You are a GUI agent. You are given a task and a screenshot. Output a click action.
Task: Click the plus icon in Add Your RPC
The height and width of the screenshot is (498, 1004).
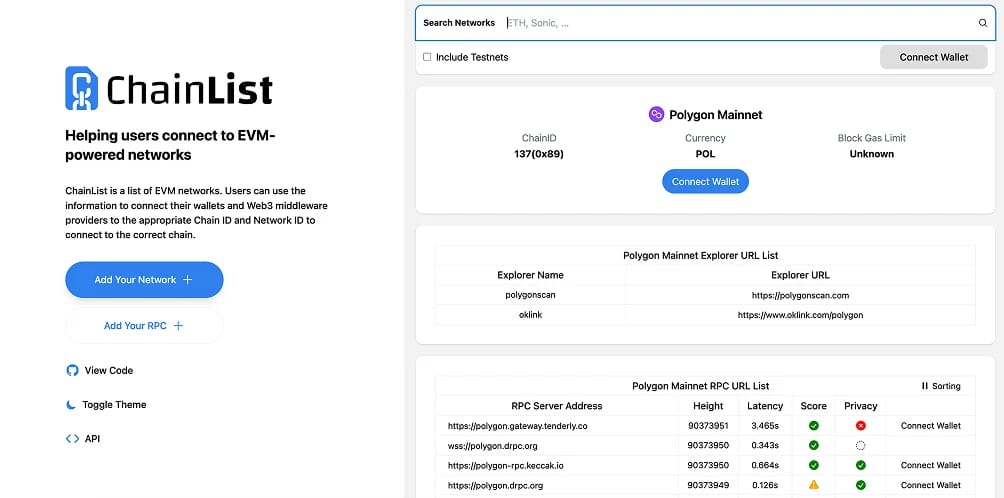(178, 326)
